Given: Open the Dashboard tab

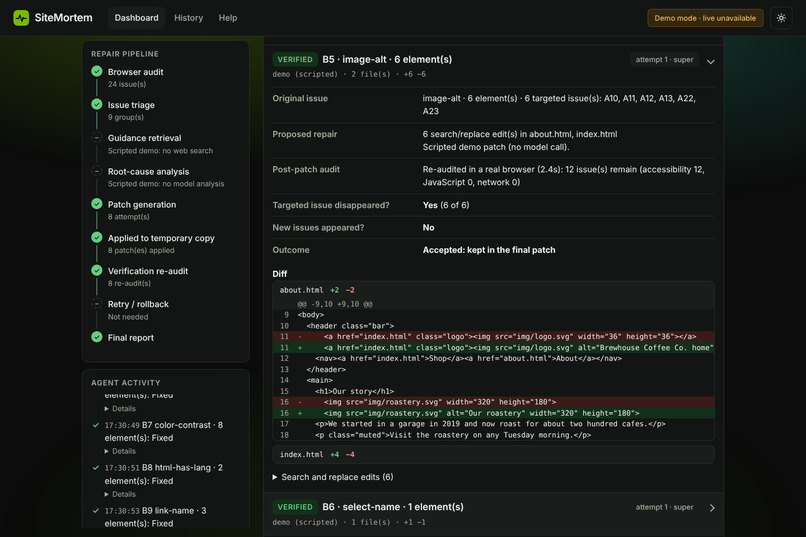Looking at the screenshot, I should point(136,18).
